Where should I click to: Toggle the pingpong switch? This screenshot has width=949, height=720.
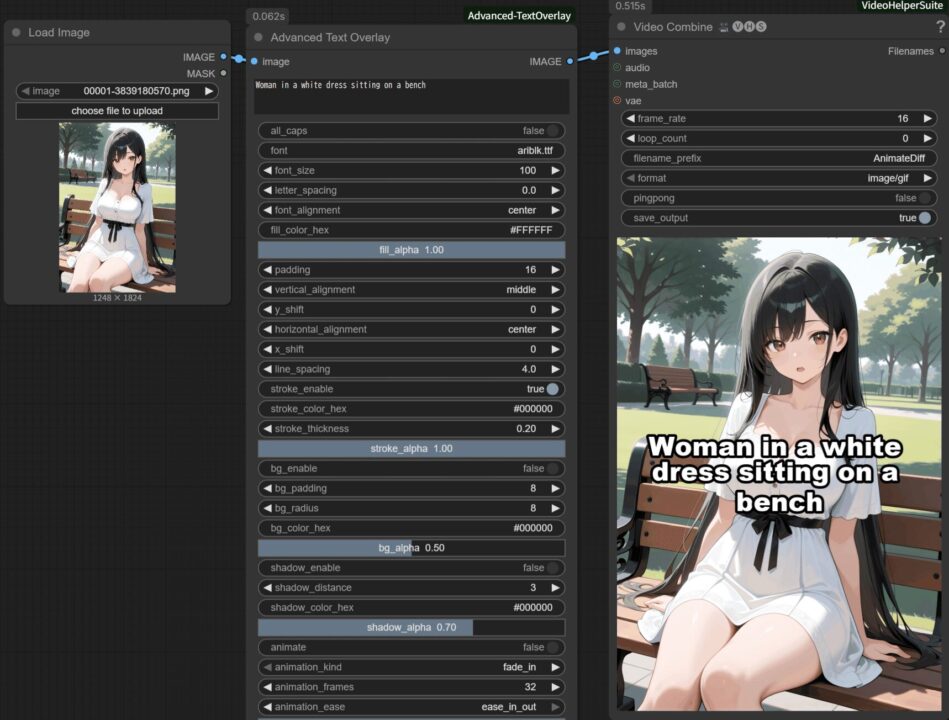[x=925, y=198]
